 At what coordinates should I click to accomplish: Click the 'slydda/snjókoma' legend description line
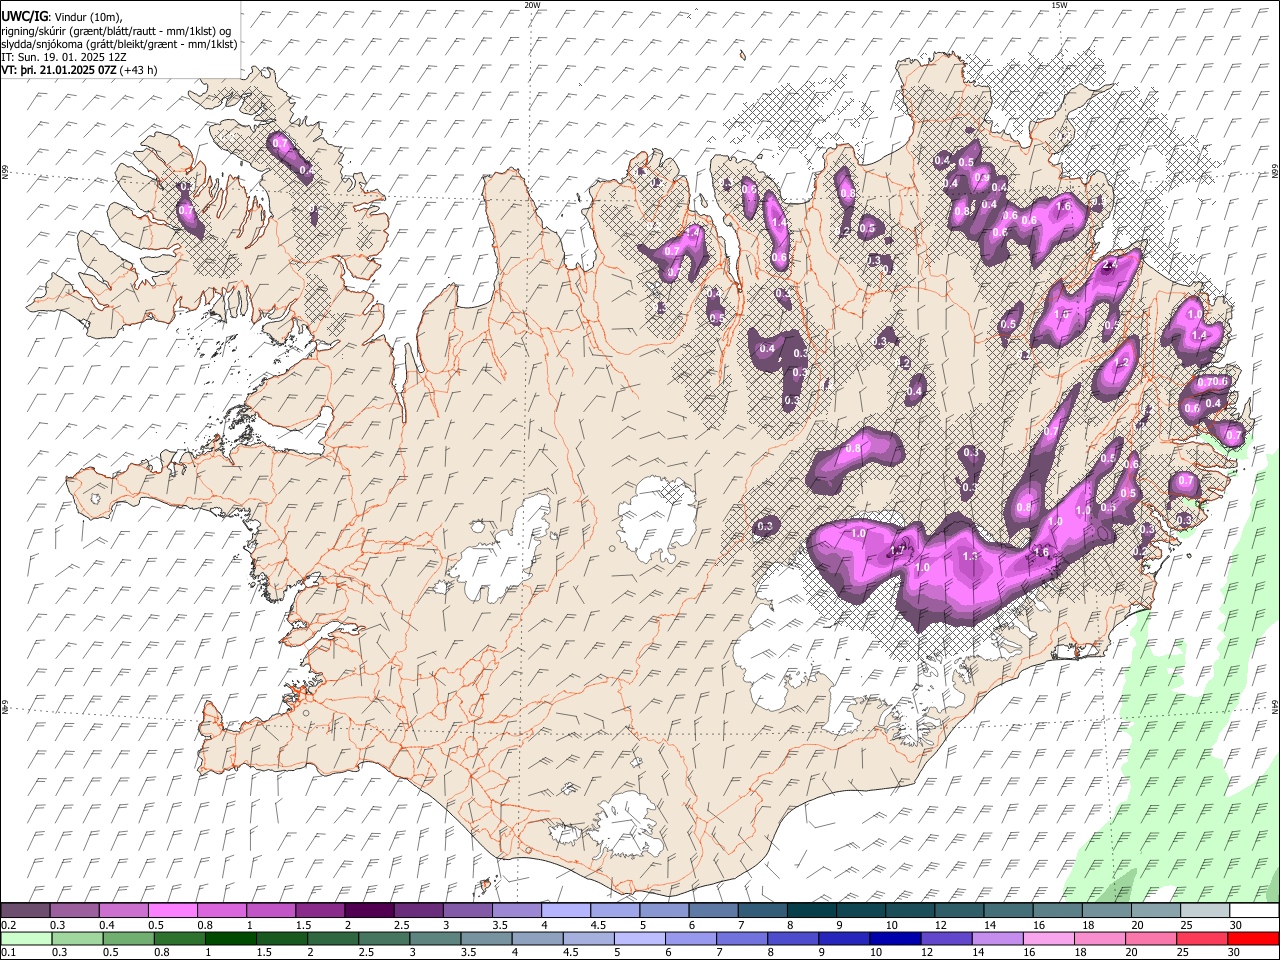point(119,44)
